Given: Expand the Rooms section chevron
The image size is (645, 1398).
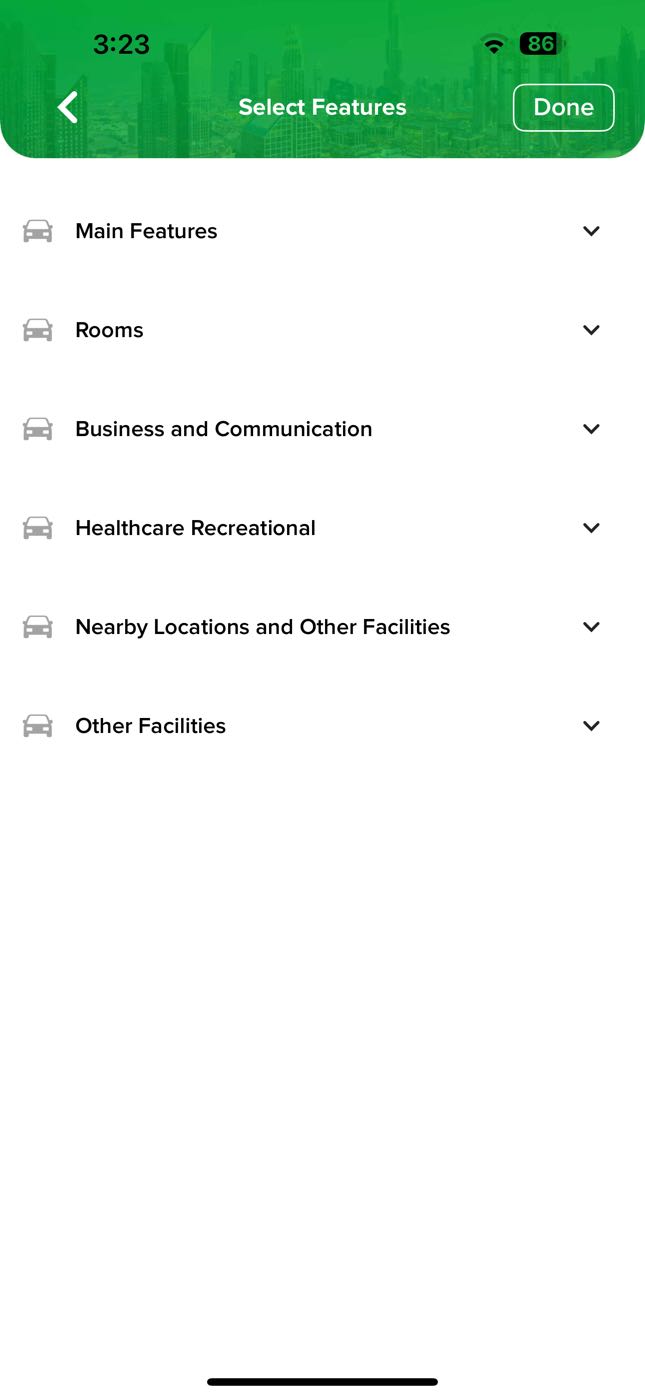Looking at the screenshot, I should pos(591,330).
